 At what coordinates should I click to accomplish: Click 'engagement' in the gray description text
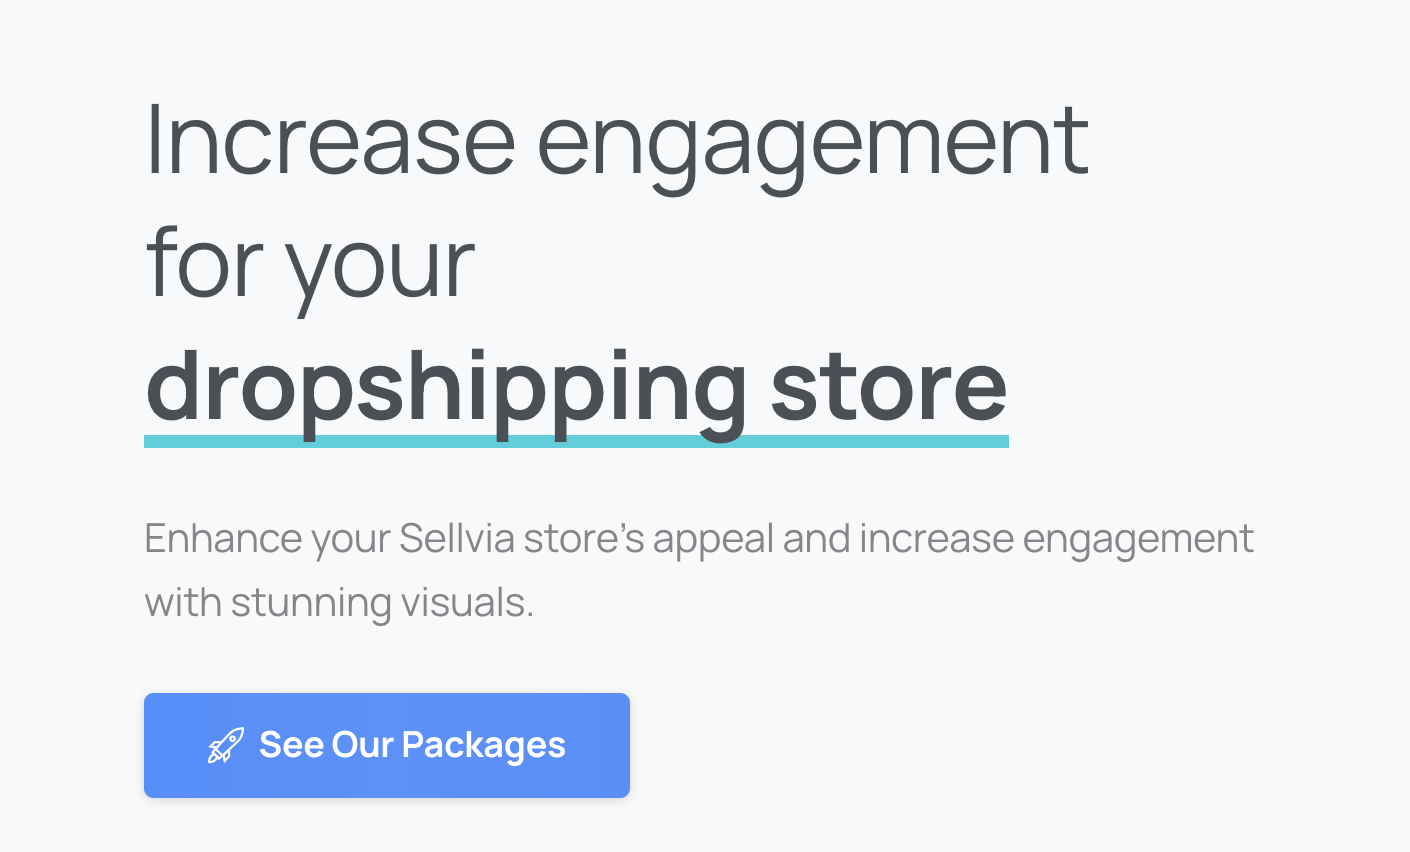click(1138, 540)
